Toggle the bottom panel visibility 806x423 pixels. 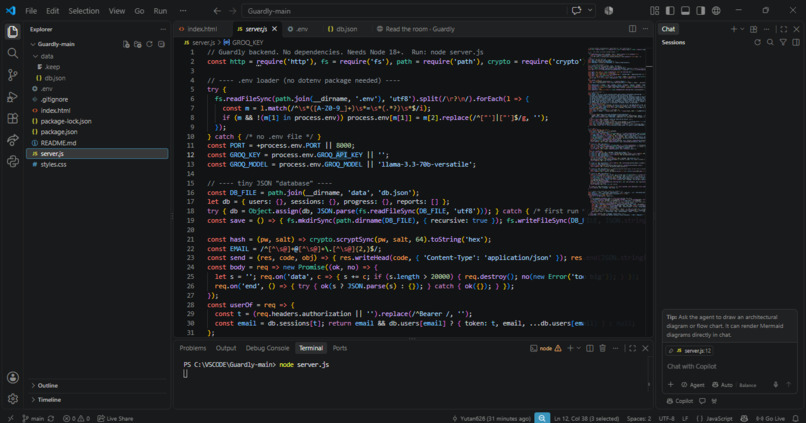(685, 10)
